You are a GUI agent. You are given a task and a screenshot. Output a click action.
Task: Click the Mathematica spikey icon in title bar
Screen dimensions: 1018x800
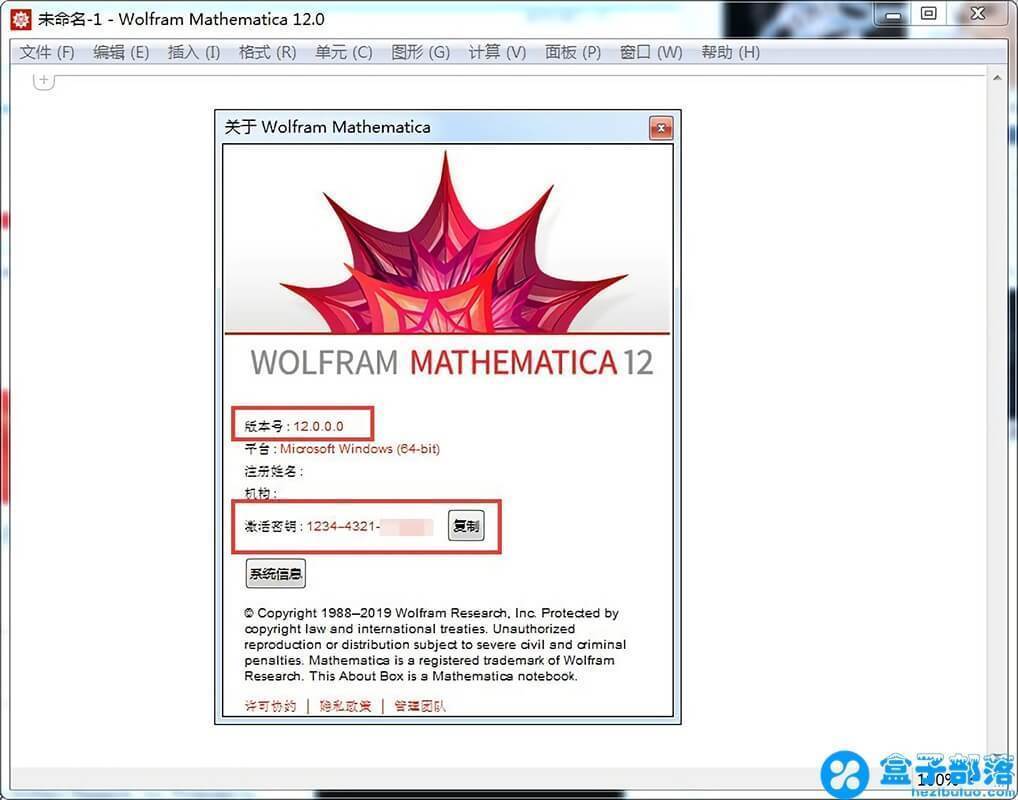click(21, 17)
